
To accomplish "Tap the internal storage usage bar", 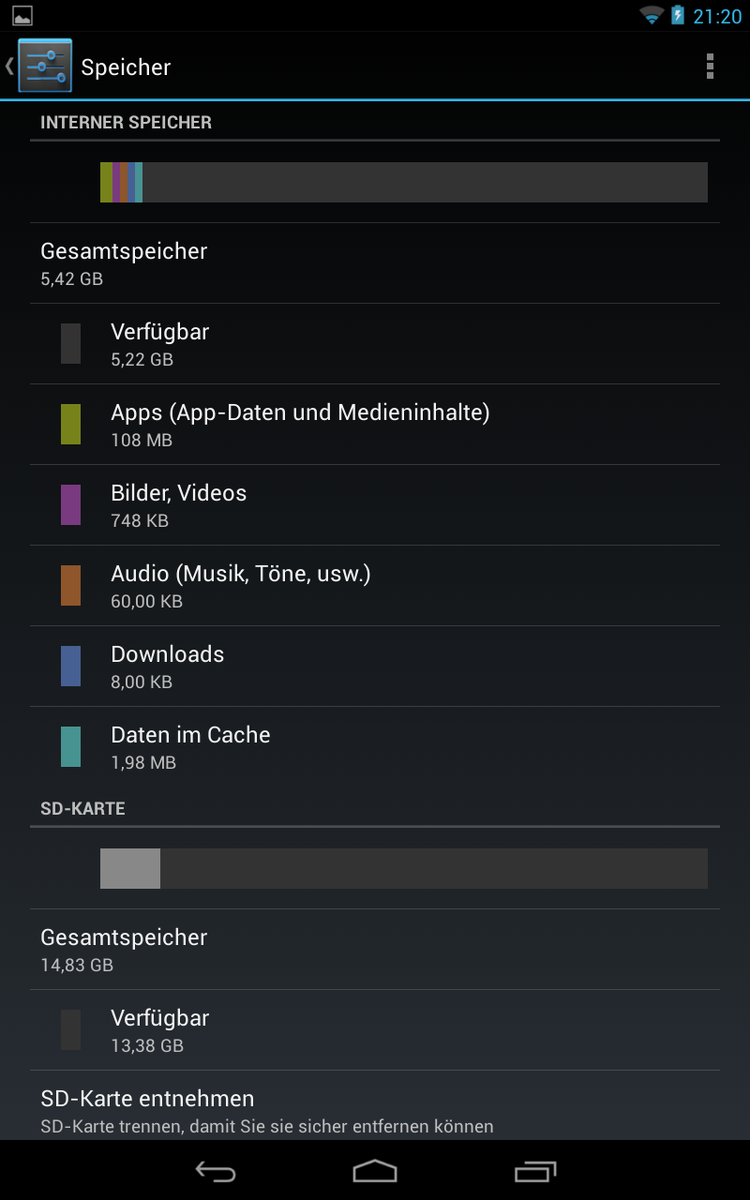I will point(404,182).
